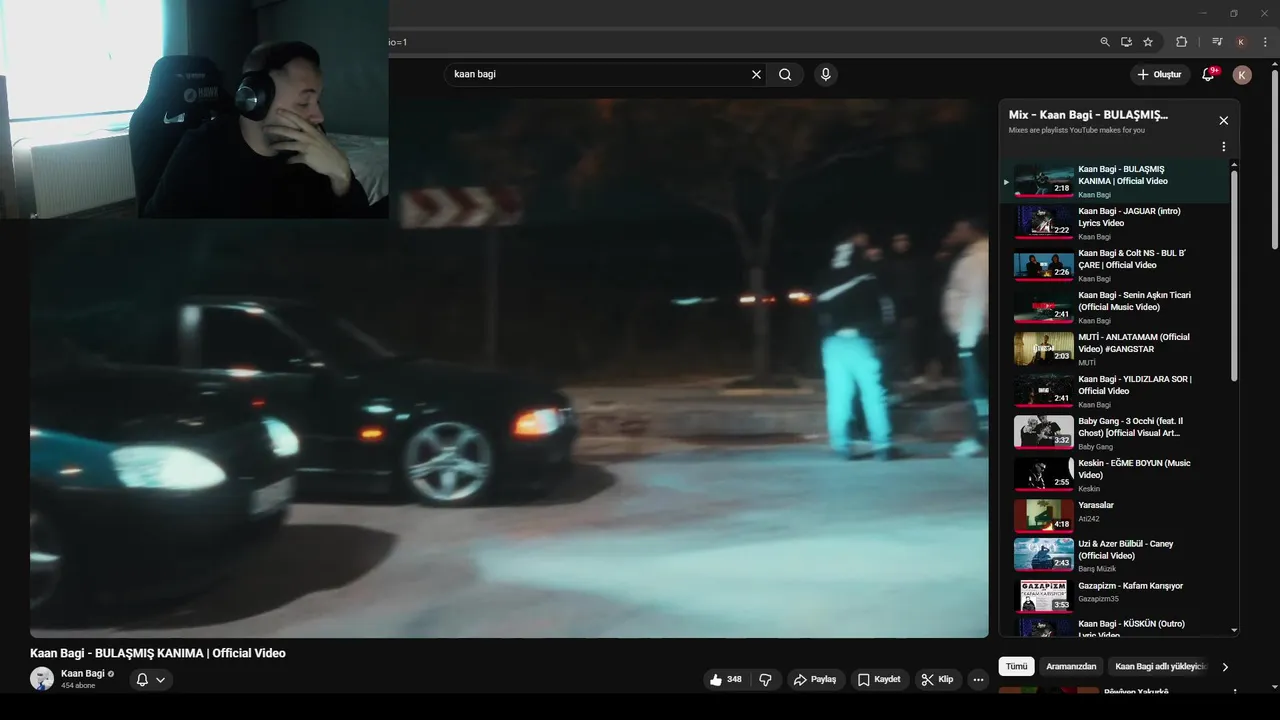
Task: Select the Aramanızdan filter chip
Action: click(1071, 666)
